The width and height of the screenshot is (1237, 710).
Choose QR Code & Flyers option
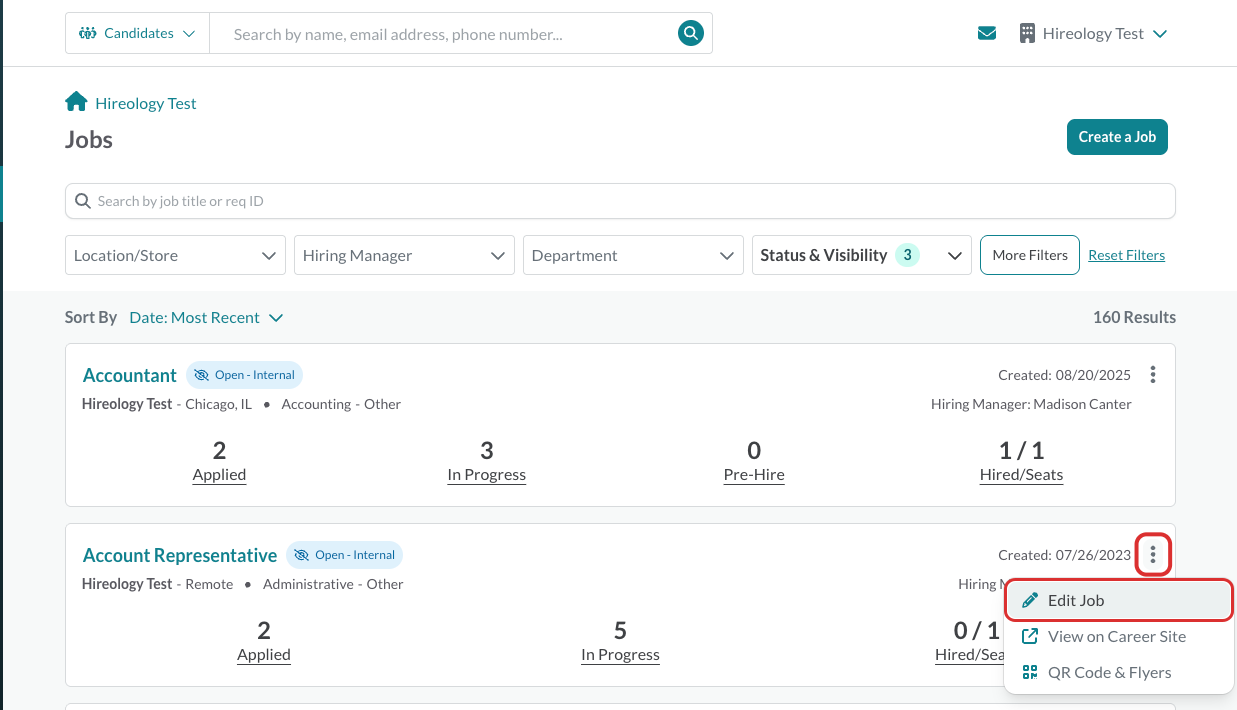pos(1119,672)
